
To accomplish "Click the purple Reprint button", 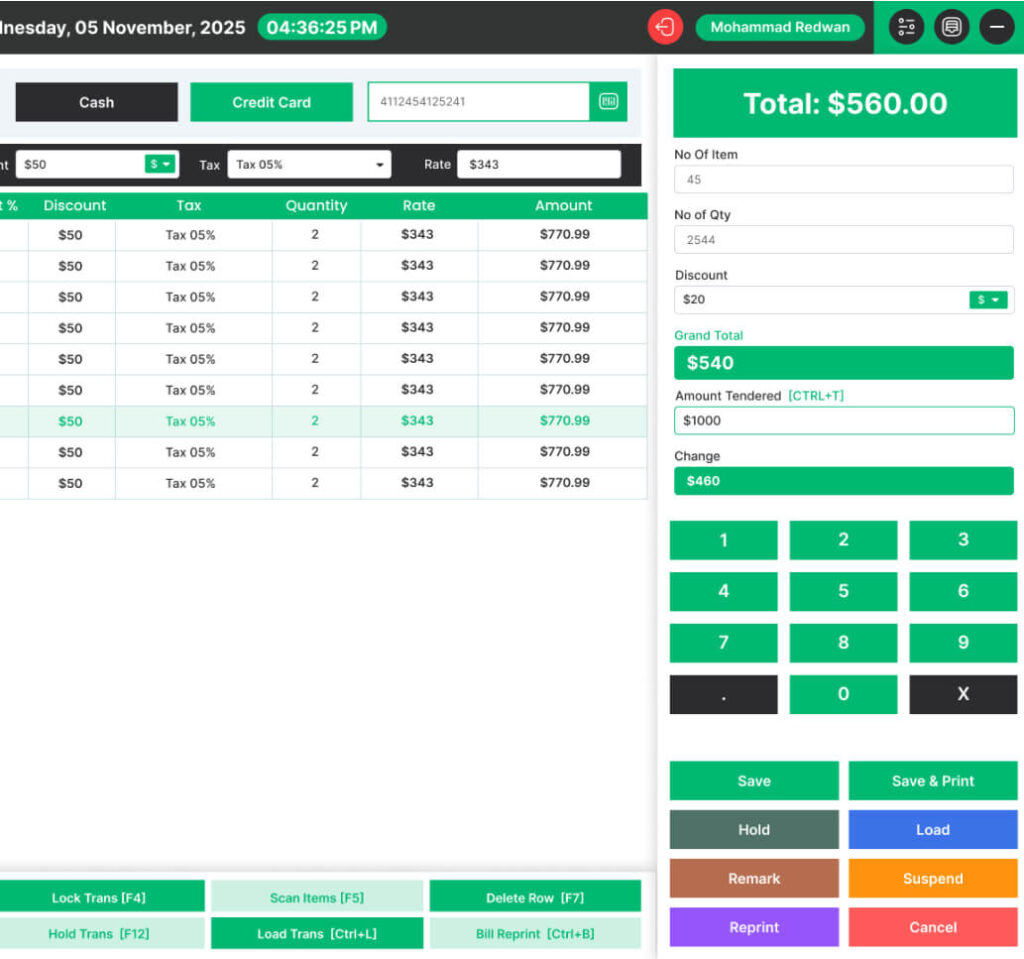I will (x=753, y=927).
